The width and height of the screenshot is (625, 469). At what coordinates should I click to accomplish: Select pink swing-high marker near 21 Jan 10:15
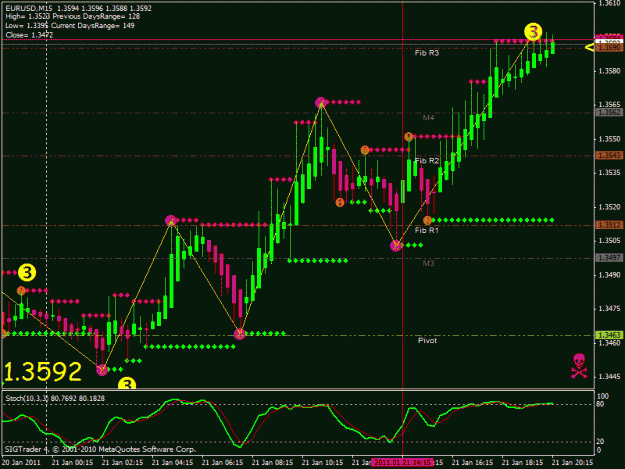pyautogui.click(x=320, y=103)
